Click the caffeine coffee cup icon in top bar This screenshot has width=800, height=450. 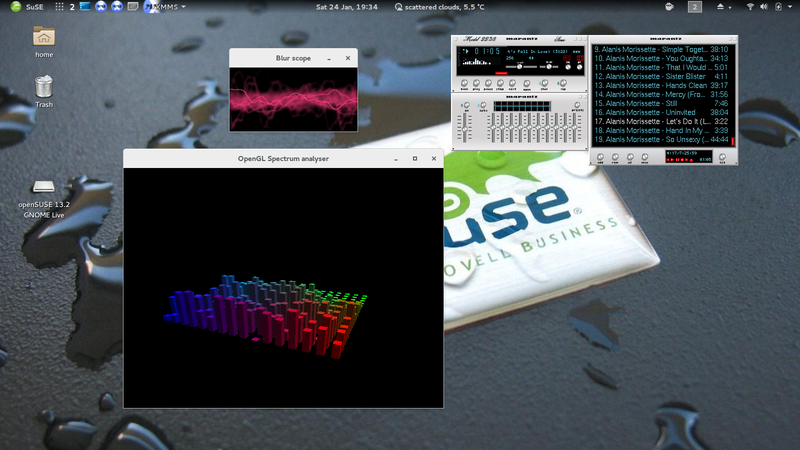pyautogui.click(x=669, y=7)
